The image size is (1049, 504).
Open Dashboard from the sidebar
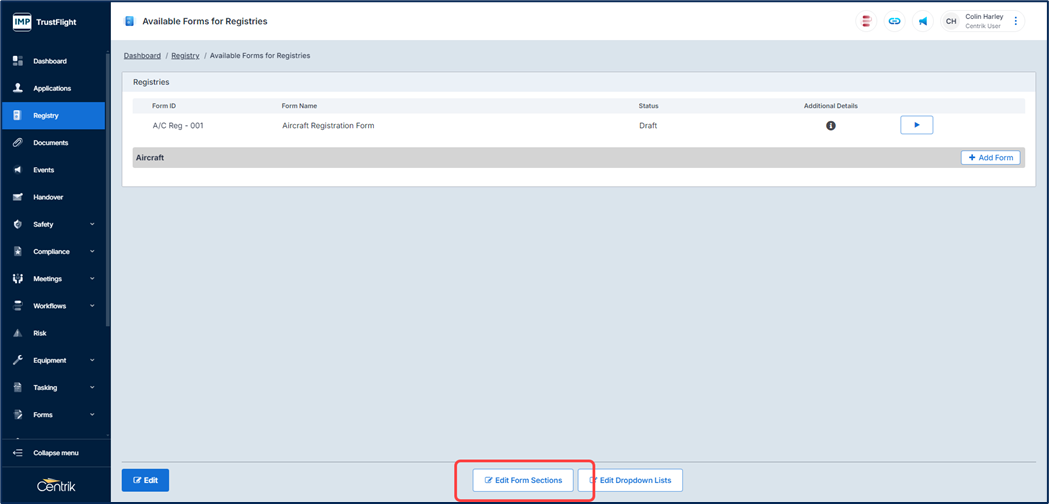tap(50, 61)
